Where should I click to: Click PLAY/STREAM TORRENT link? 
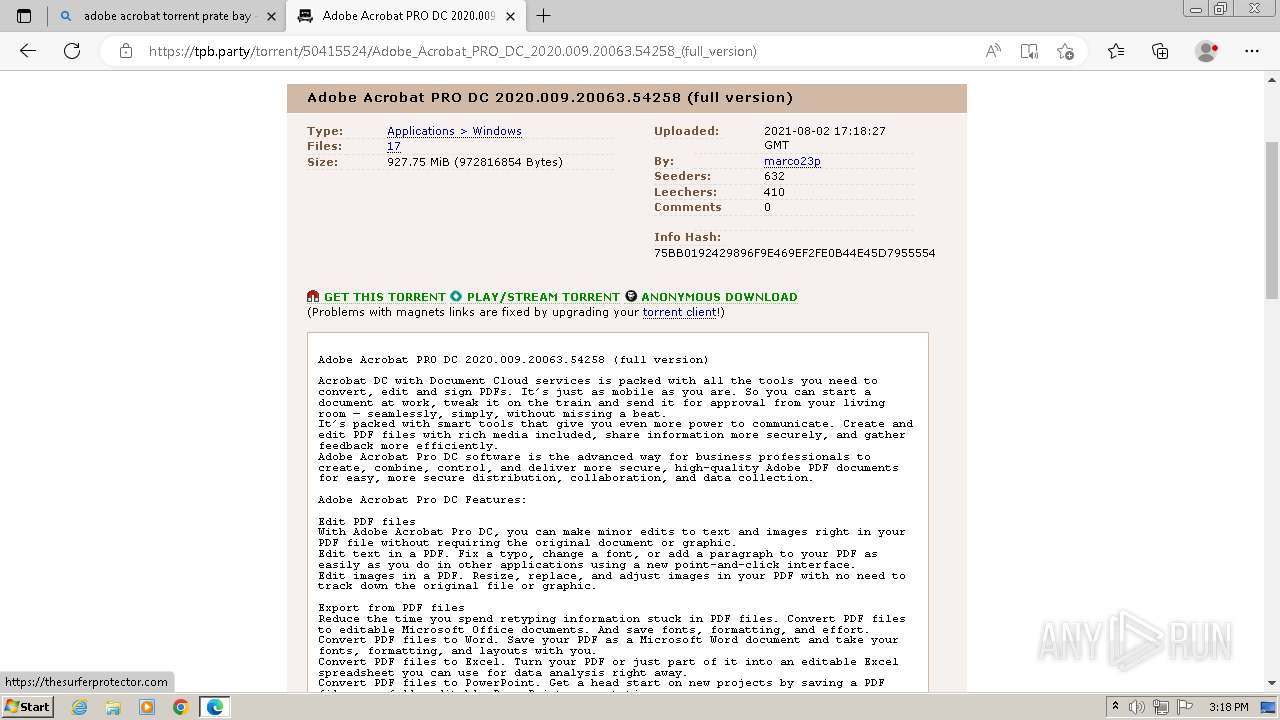[x=543, y=297]
